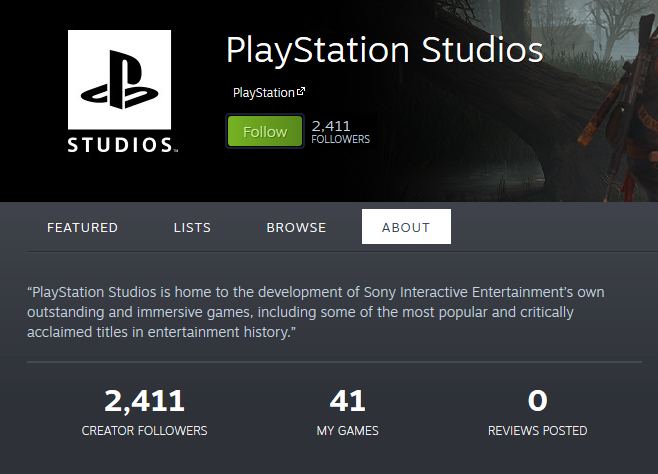The image size is (658, 474).
Task: Switch to the Lists tab
Action: [192, 227]
